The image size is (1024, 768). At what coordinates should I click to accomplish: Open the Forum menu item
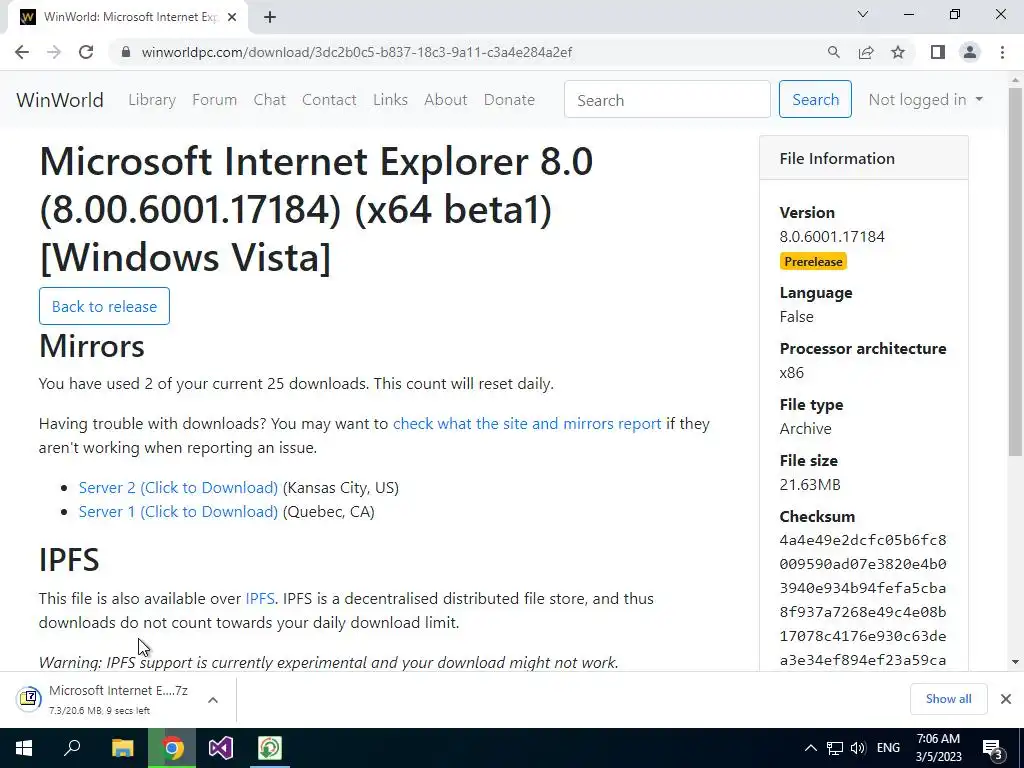[214, 100]
